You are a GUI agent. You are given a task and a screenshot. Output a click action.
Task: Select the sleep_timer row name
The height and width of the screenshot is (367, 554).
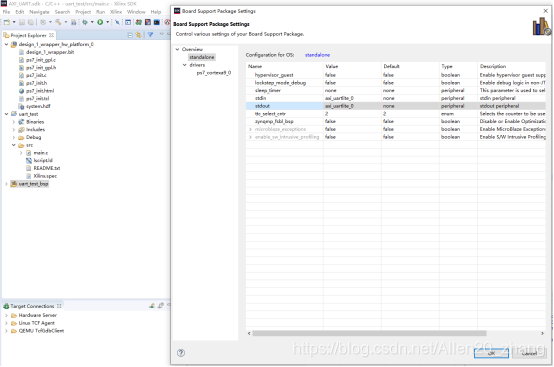coord(267,90)
